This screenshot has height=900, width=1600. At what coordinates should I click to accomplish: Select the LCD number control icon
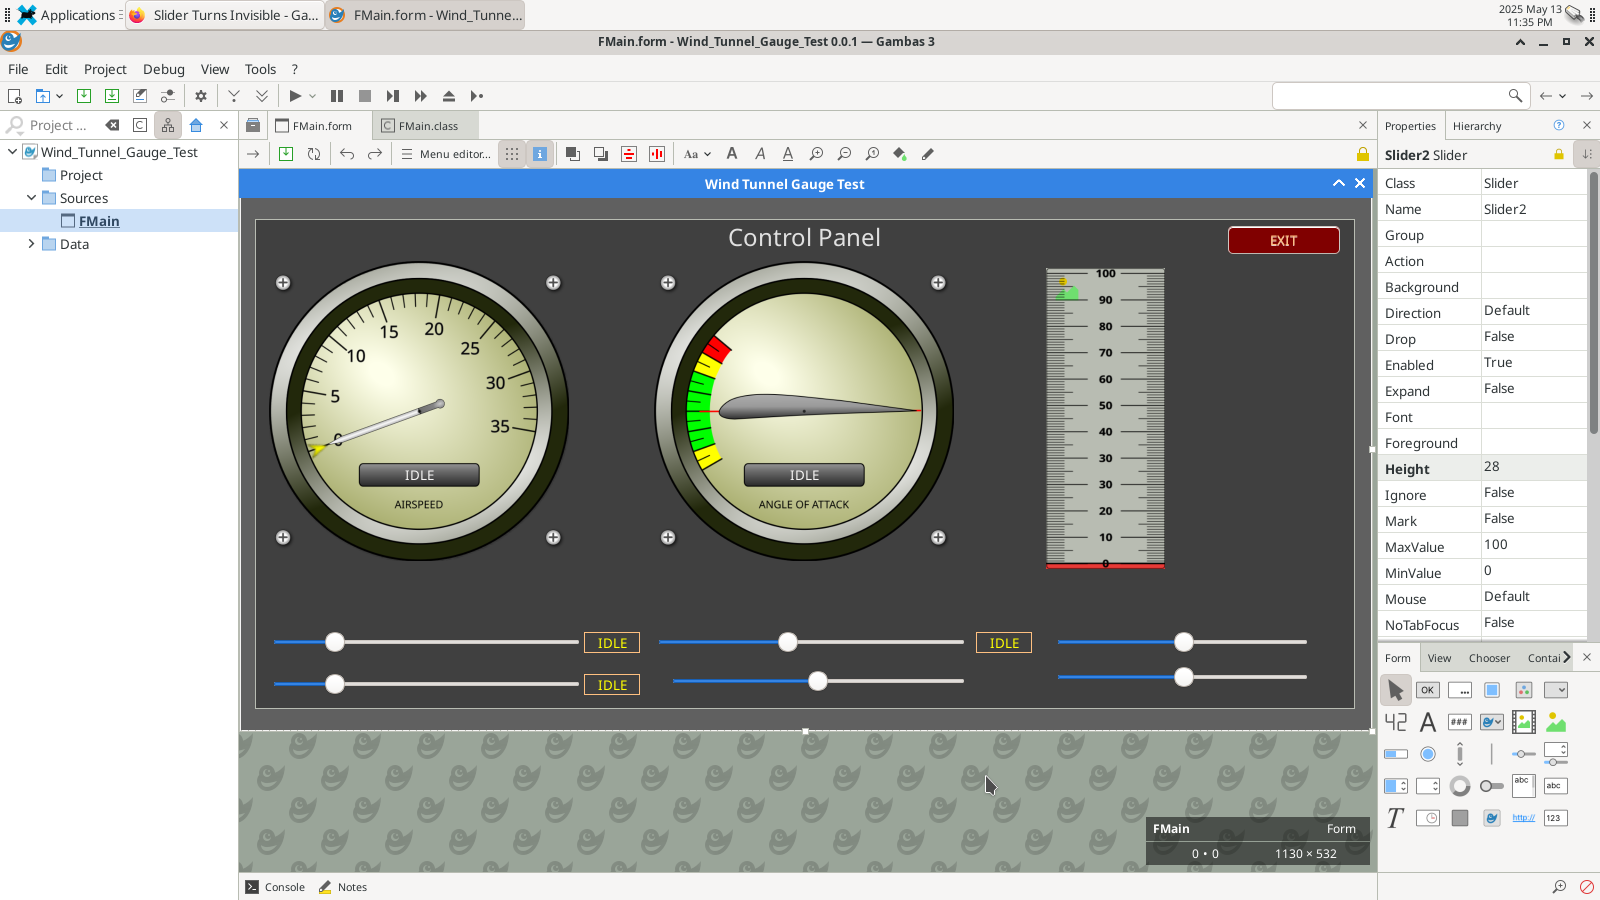[x=1396, y=722]
